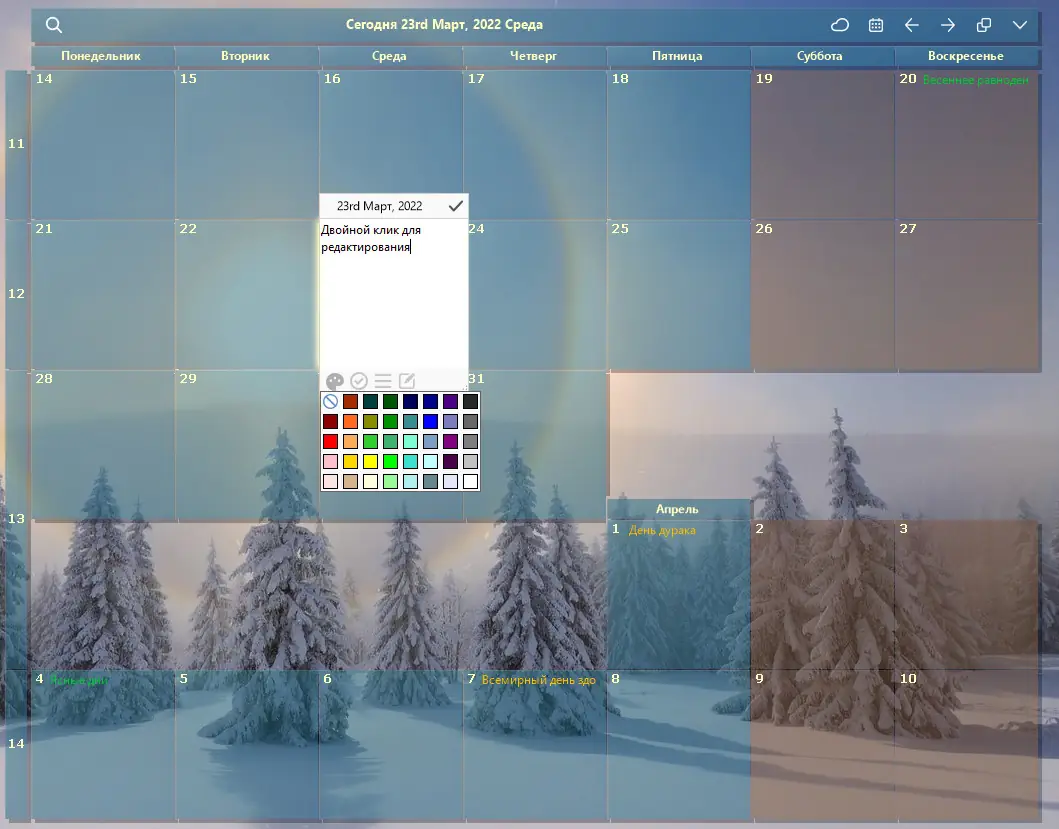Click the Пятница column header

coord(677,56)
